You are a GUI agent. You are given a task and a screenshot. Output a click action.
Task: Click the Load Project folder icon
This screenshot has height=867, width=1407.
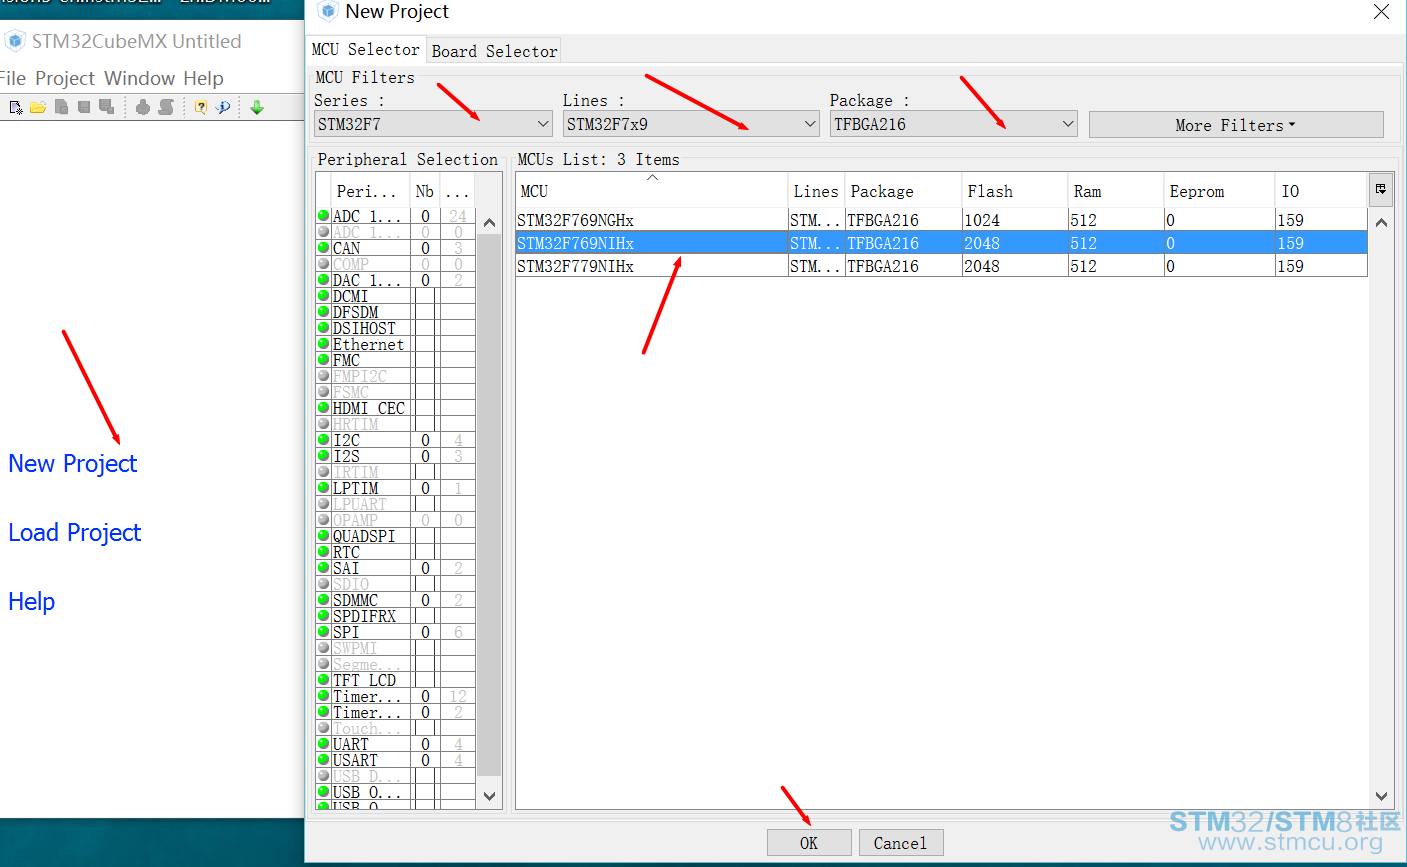(x=38, y=107)
